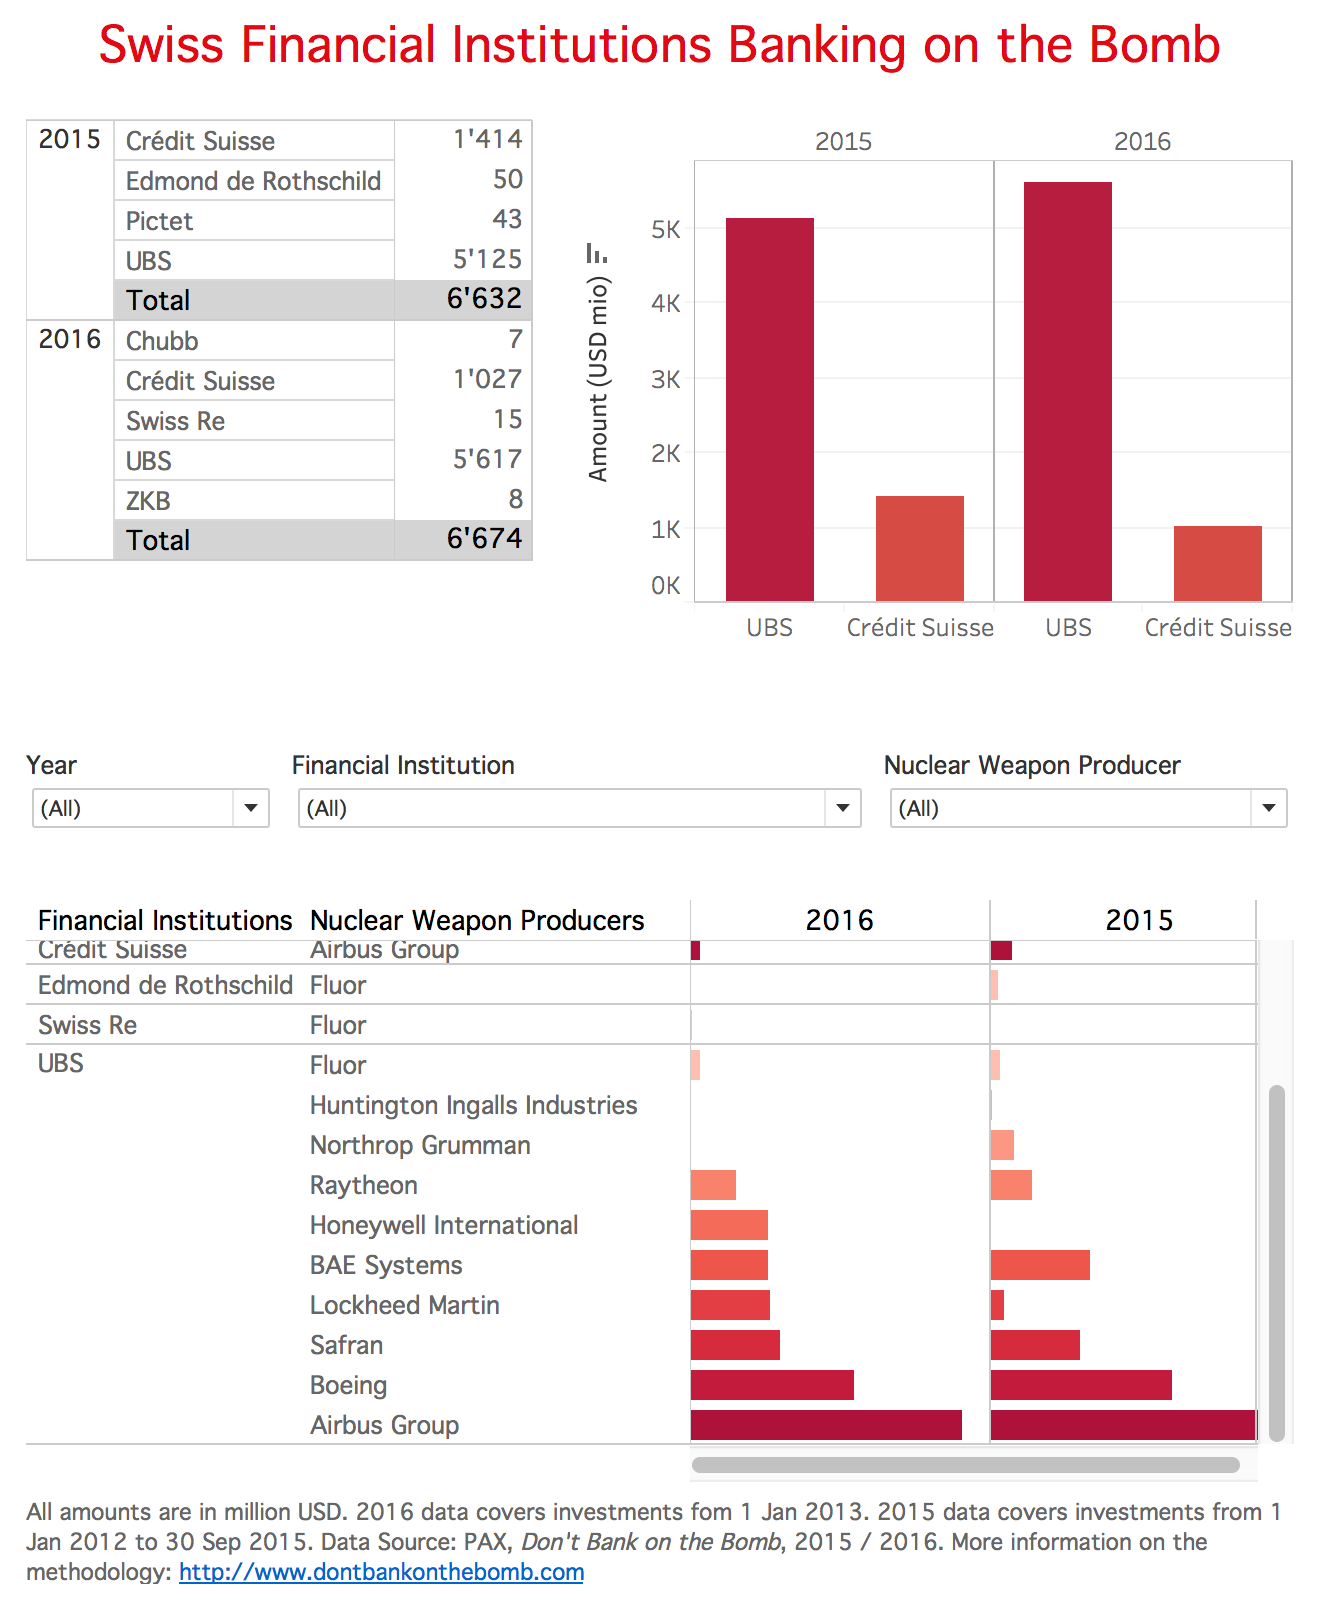
Task: Select the UBS Northrop Grumman 2015 bar
Action: pos(1002,1145)
